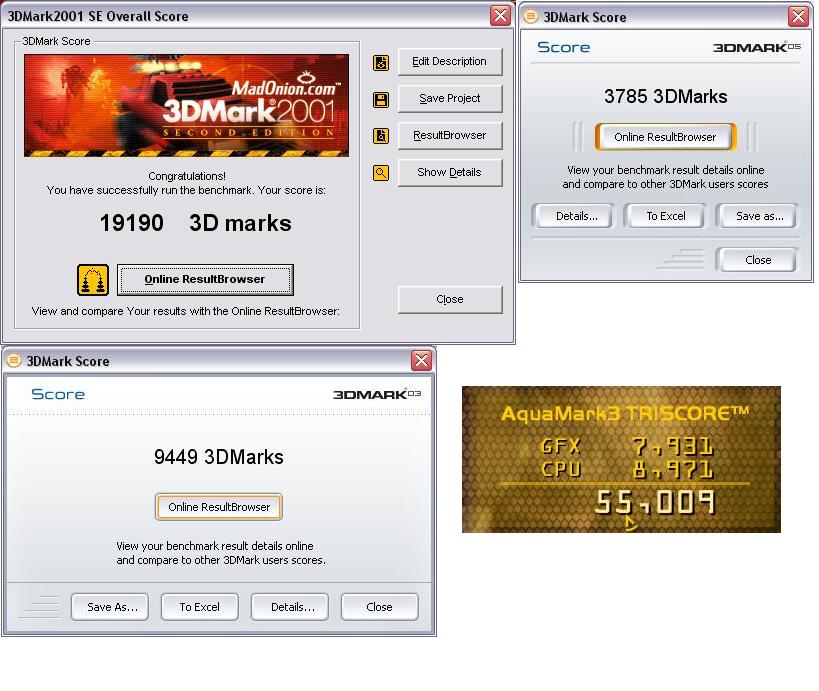The width and height of the screenshot is (819, 691).
Task: Close the 3DMark05 Score window via X
Action: 798,16
